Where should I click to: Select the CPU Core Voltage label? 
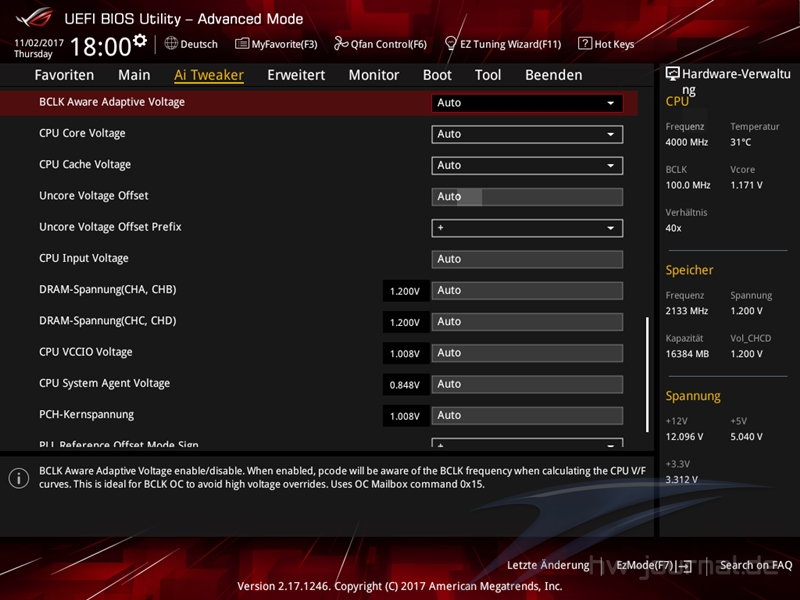pyautogui.click(x=82, y=133)
